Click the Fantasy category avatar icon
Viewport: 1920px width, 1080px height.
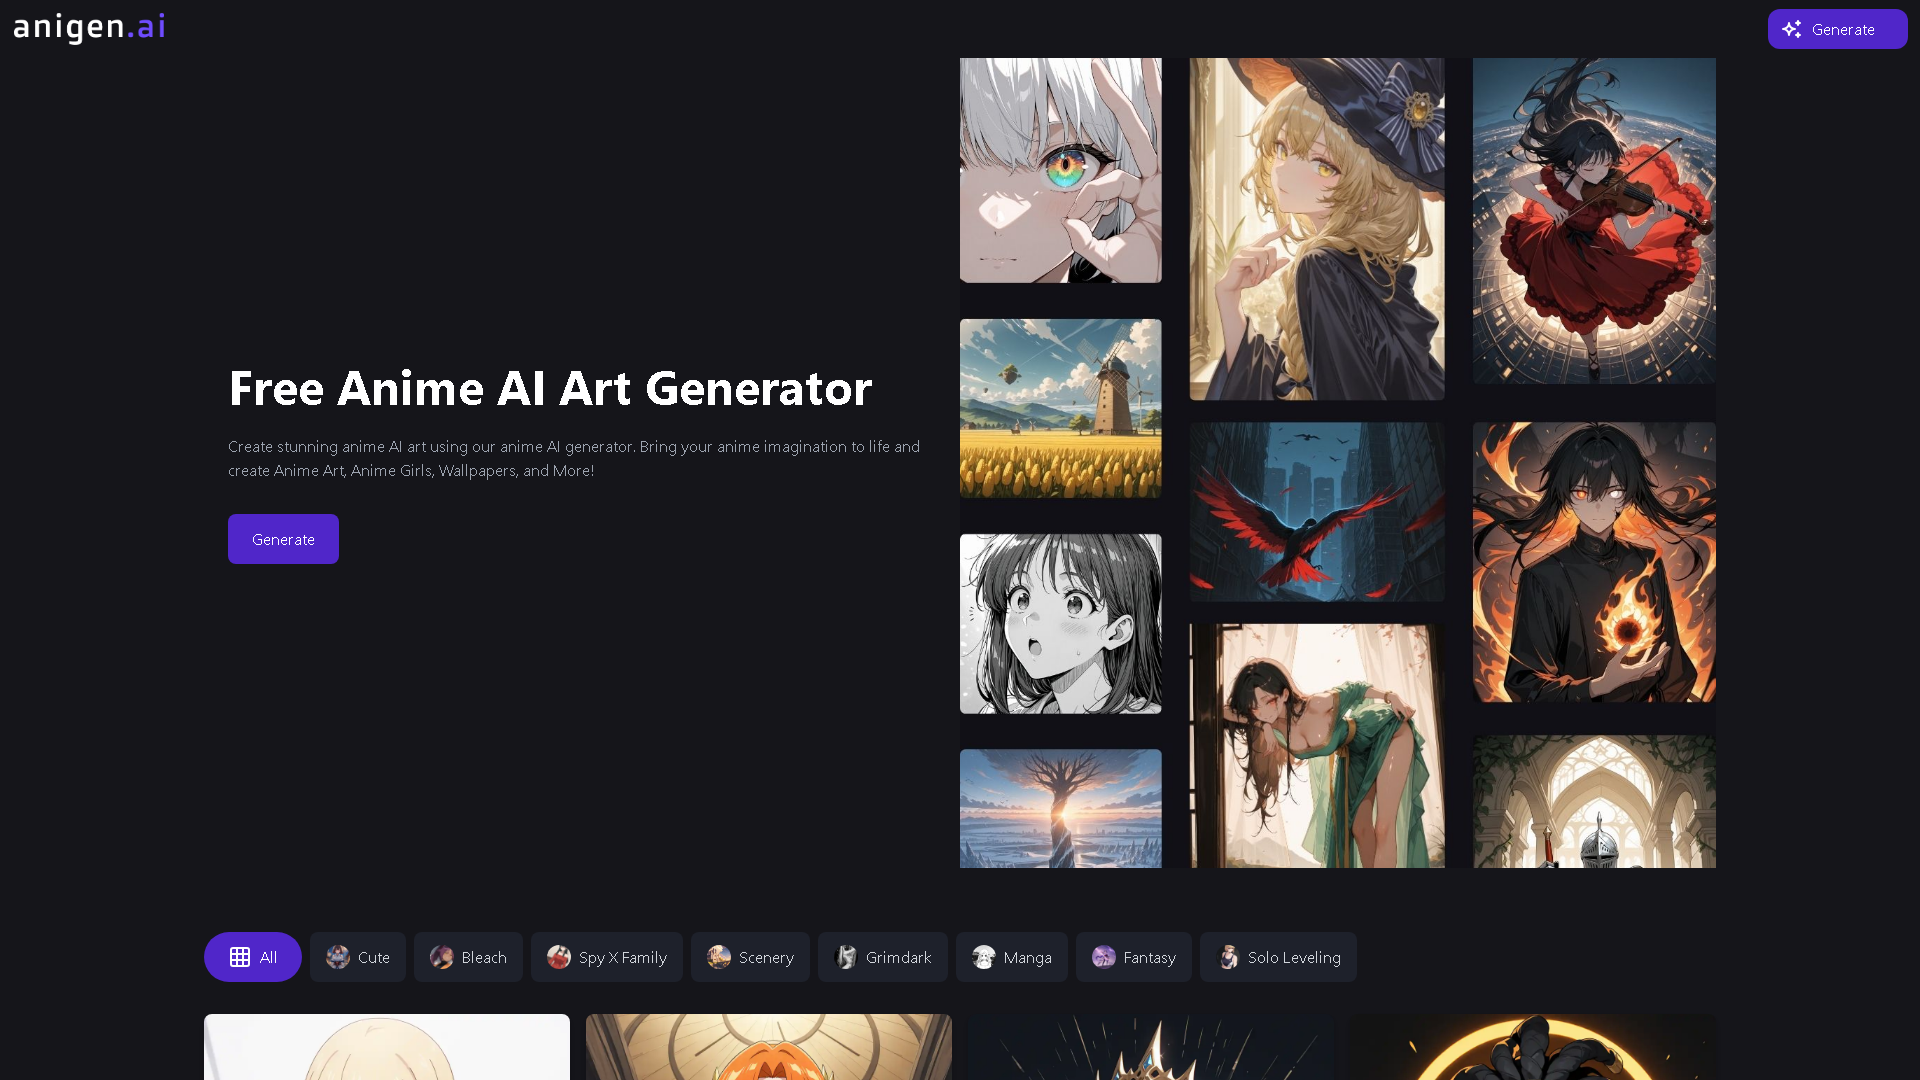point(1105,957)
